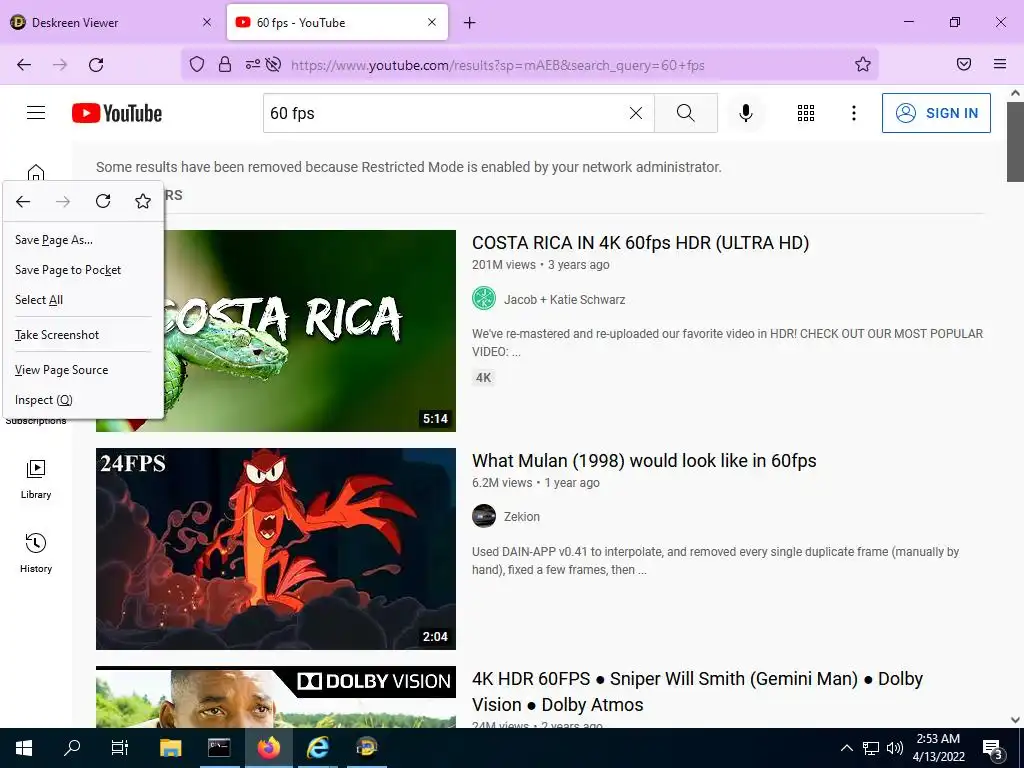Viewport: 1024px width, 768px height.
Task: Open the YouTube apps grid
Action: click(x=806, y=113)
